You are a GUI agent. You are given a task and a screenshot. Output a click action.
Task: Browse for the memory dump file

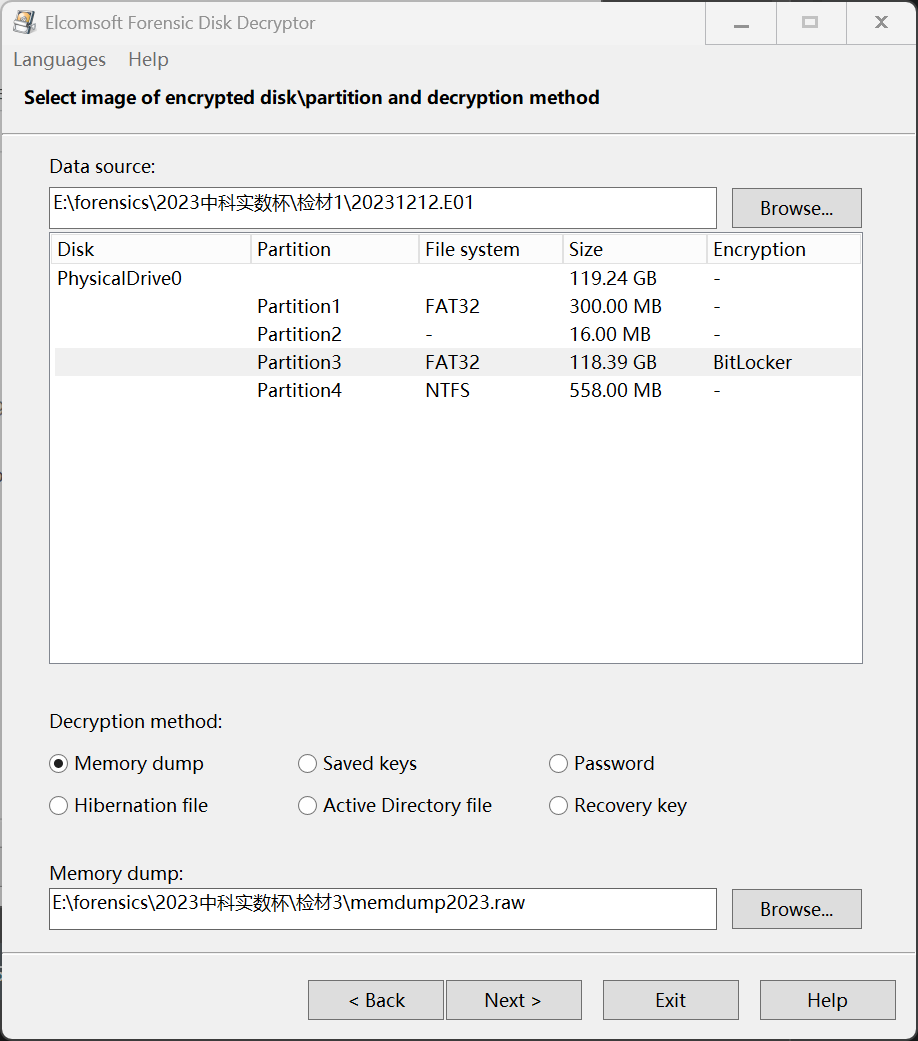point(796,909)
